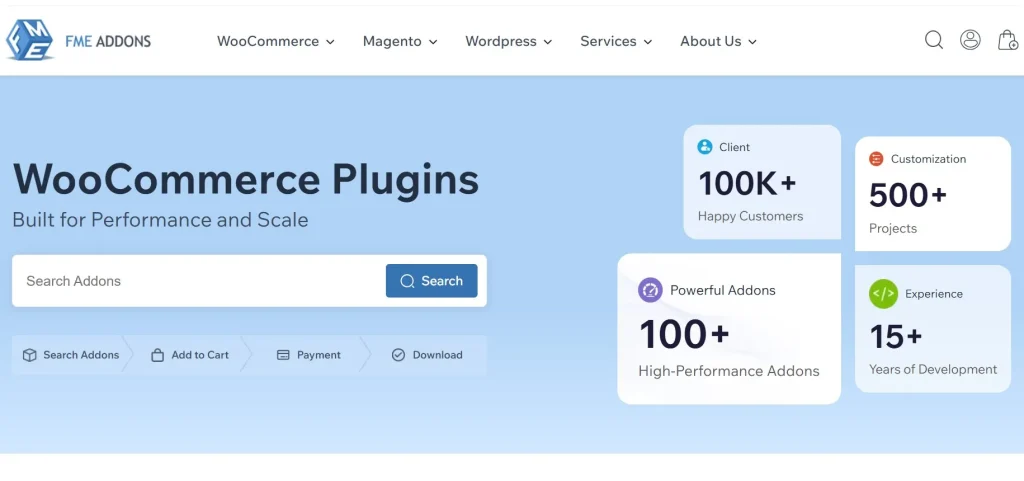Expand the Wordpress dropdown chevron
The image size is (1024, 481).
point(548,42)
